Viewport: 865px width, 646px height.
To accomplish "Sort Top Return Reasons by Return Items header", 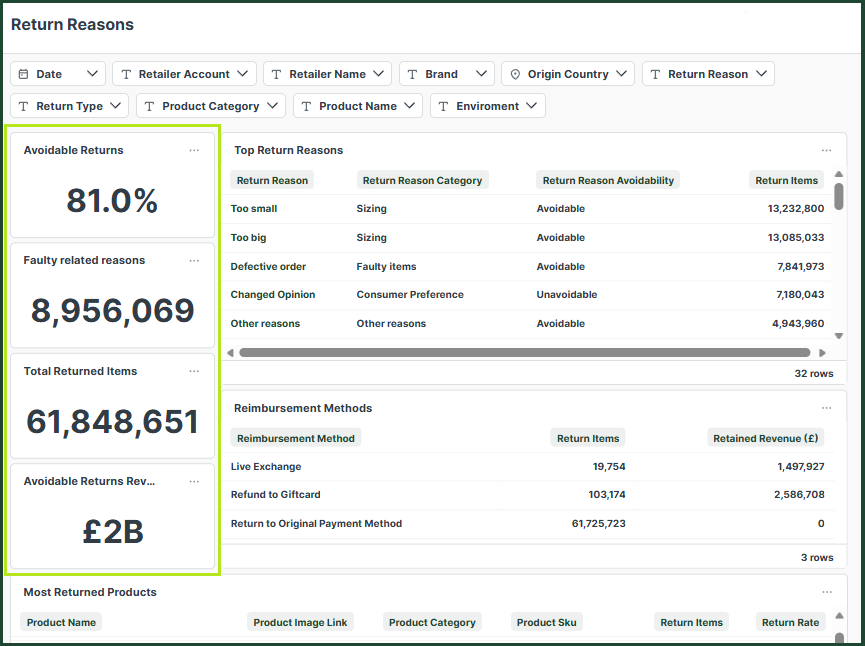I will tap(786, 180).
